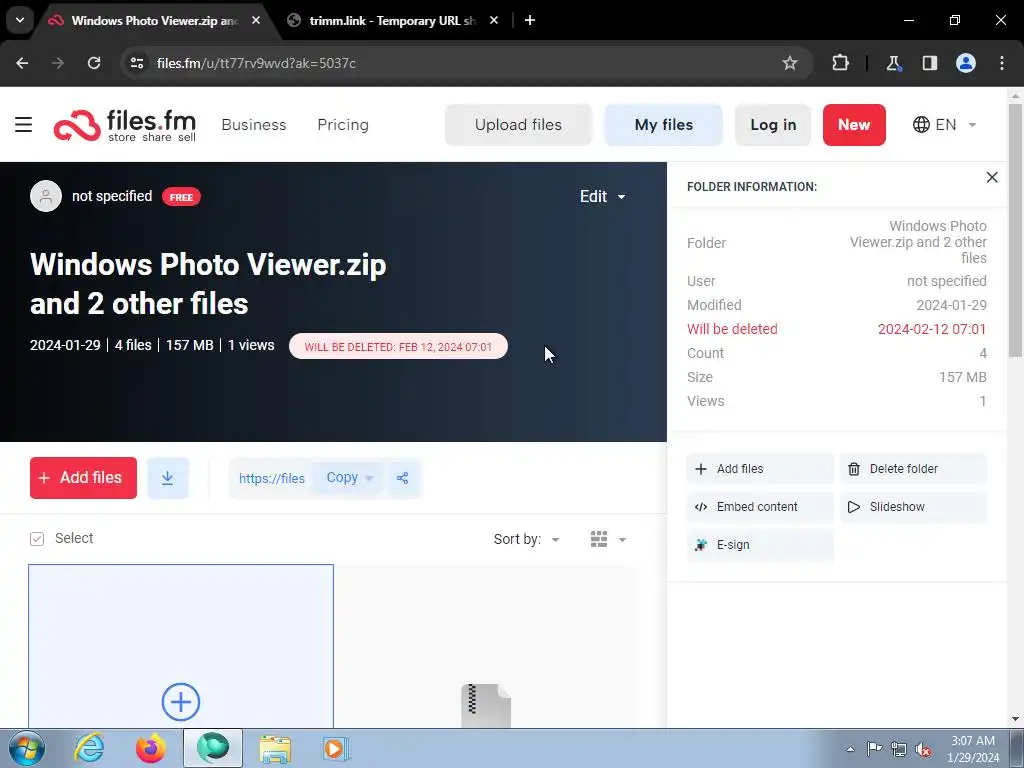Image resolution: width=1024 pixels, height=768 pixels.
Task: Click the Upload files button
Action: coord(519,124)
